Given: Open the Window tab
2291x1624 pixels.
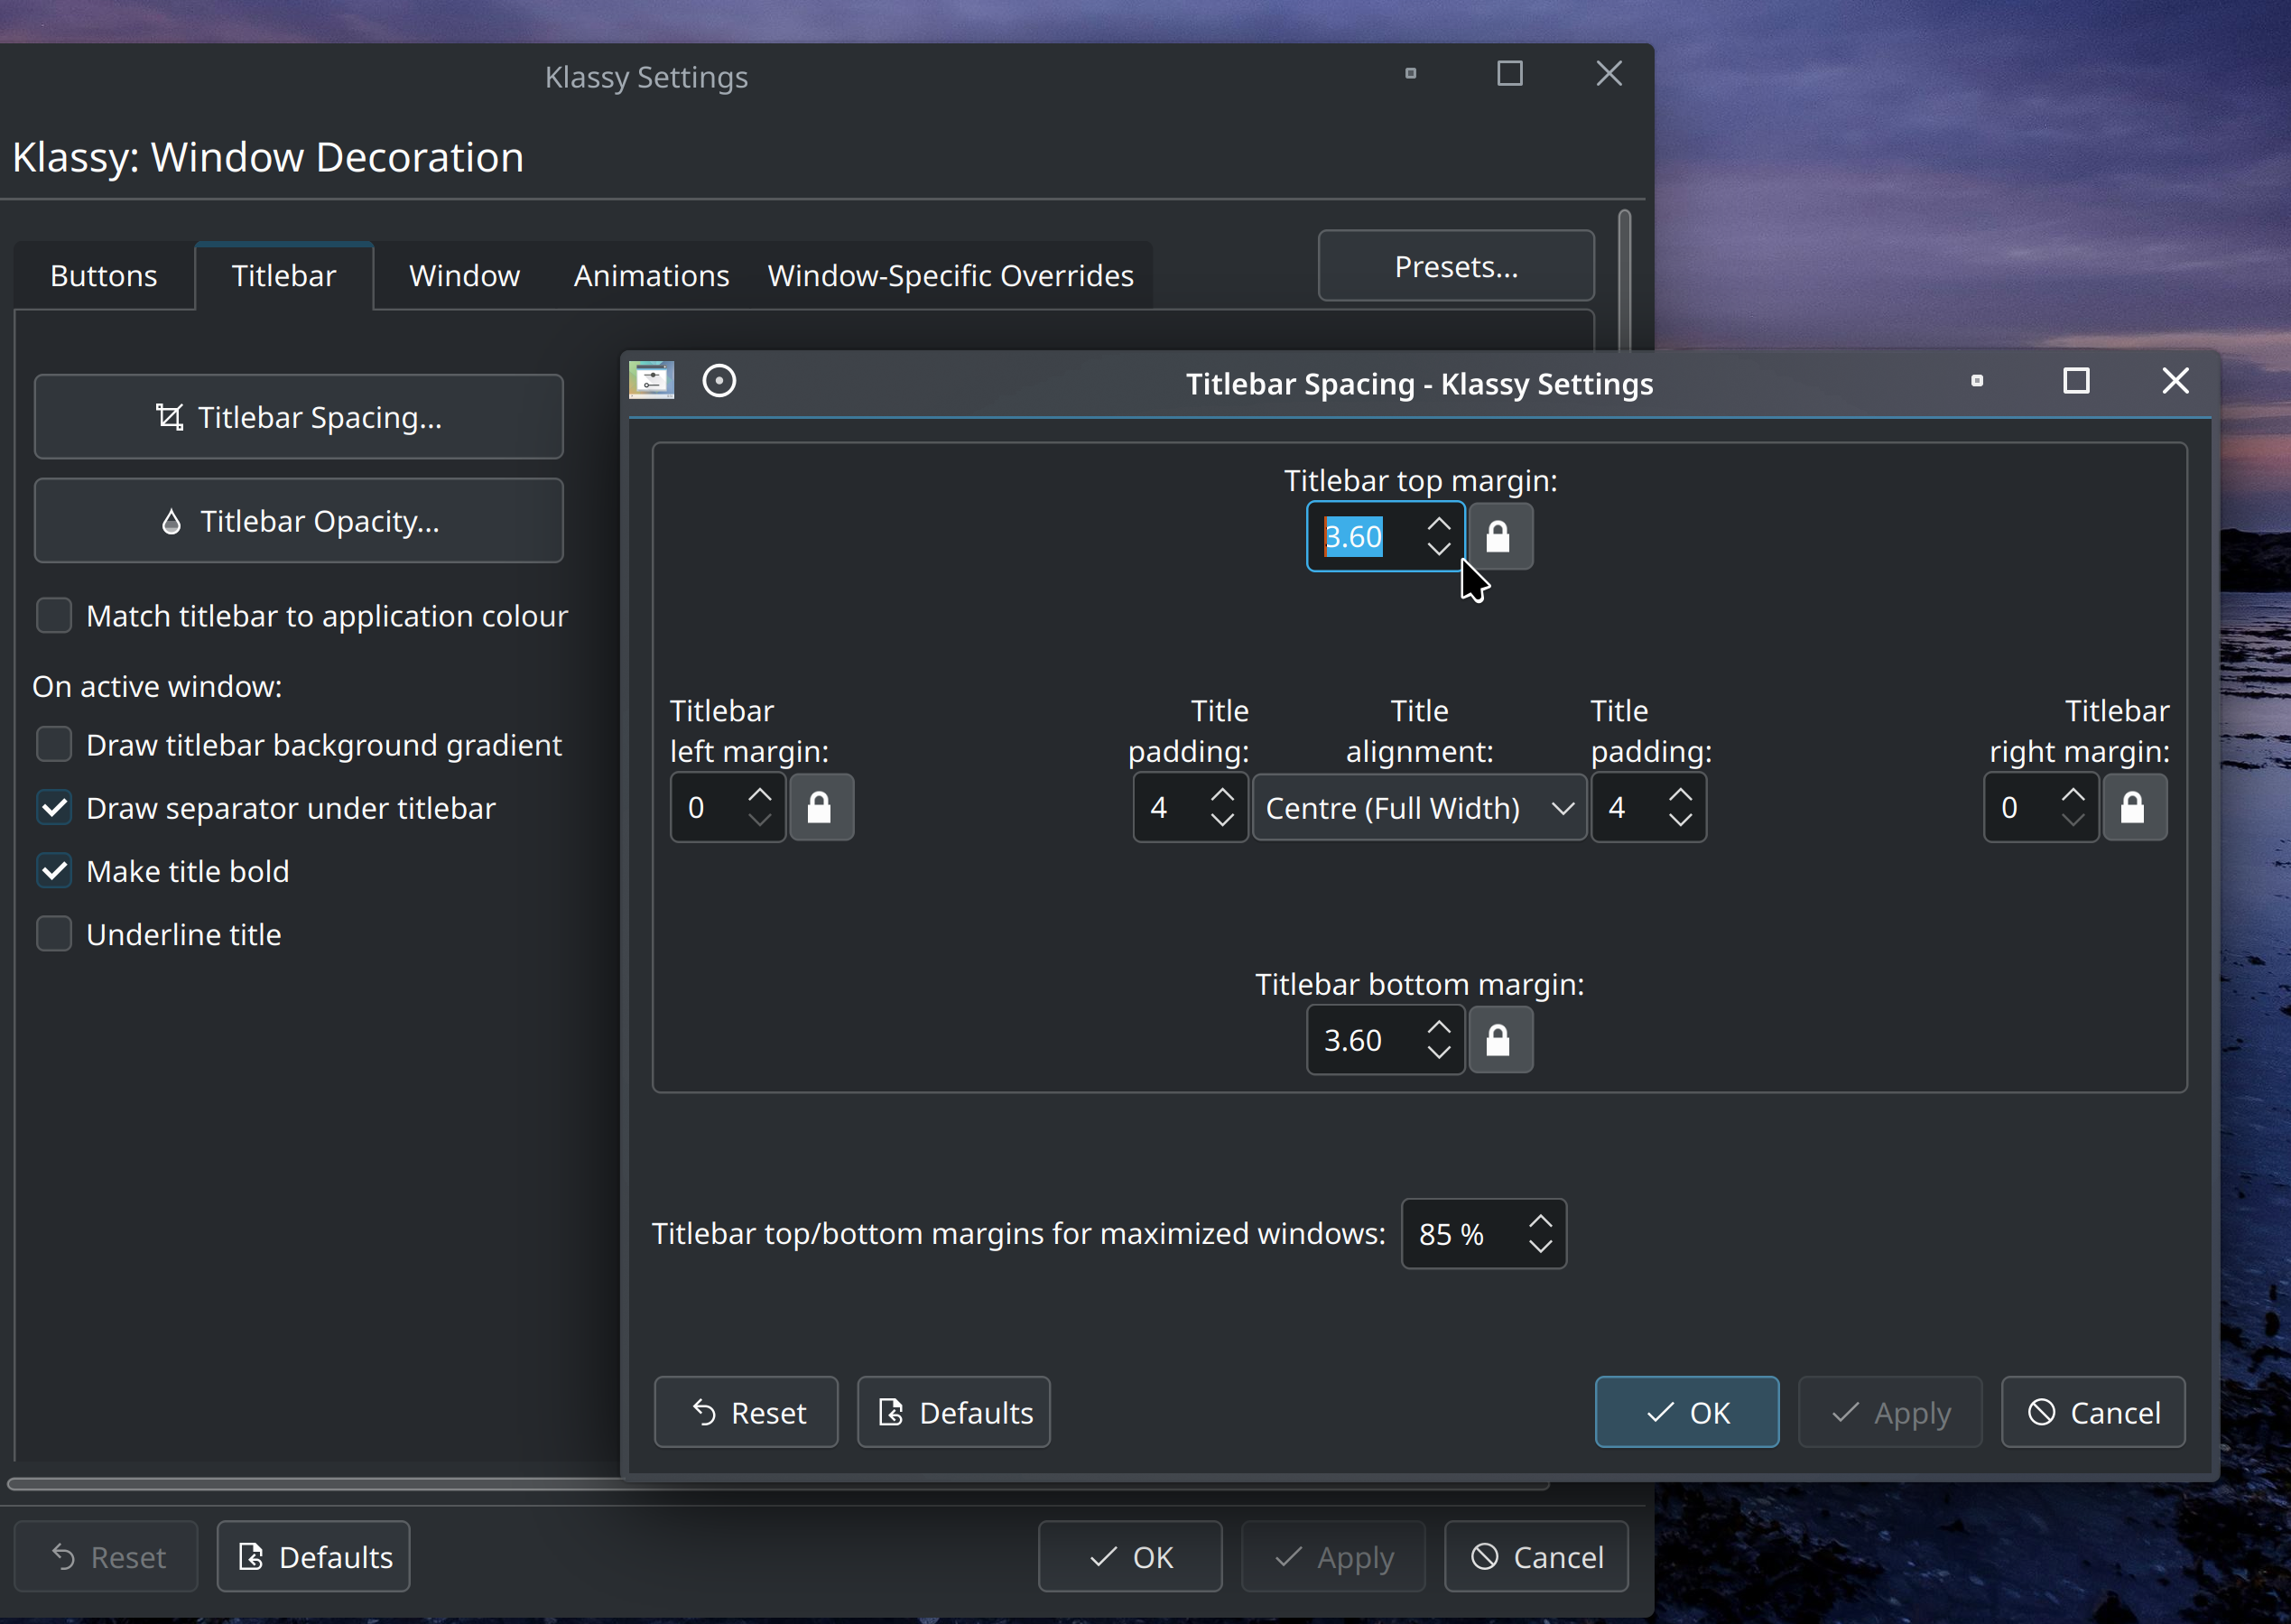Looking at the screenshot, I should point(465,276).
